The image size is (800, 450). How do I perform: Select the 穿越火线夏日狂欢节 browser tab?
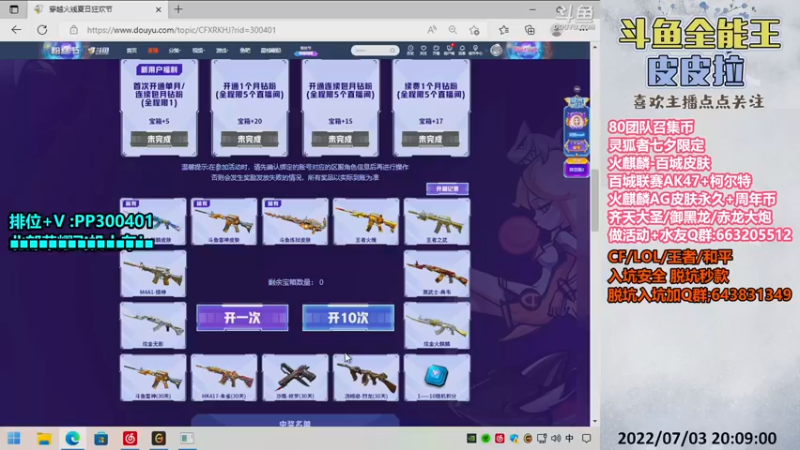[97, 9]
